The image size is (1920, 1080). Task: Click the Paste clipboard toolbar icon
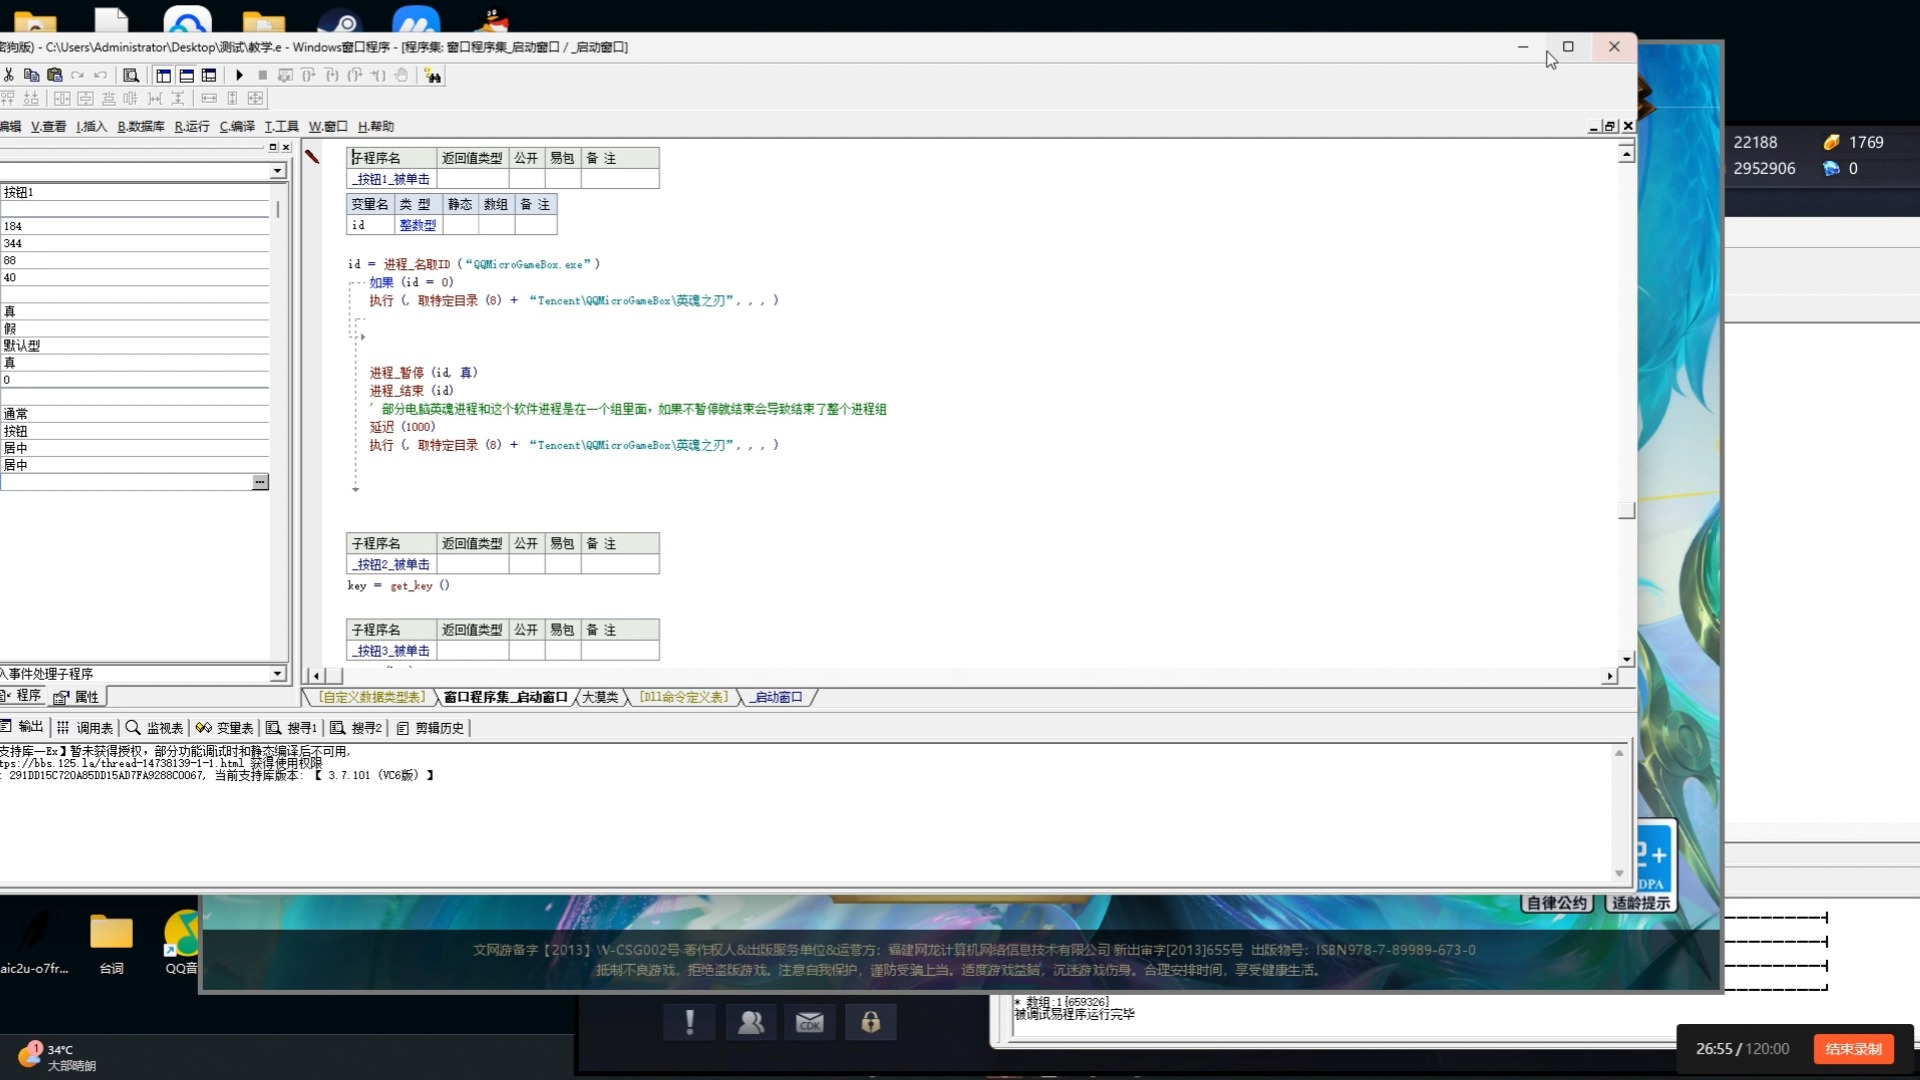(x=55, y=75)
